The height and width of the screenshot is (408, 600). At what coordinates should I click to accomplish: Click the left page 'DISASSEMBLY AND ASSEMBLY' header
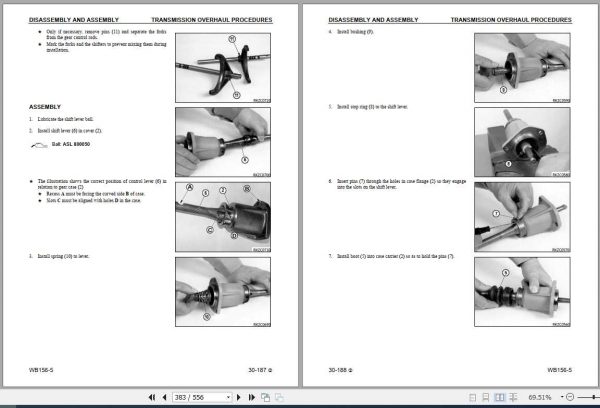click(74, 20)
